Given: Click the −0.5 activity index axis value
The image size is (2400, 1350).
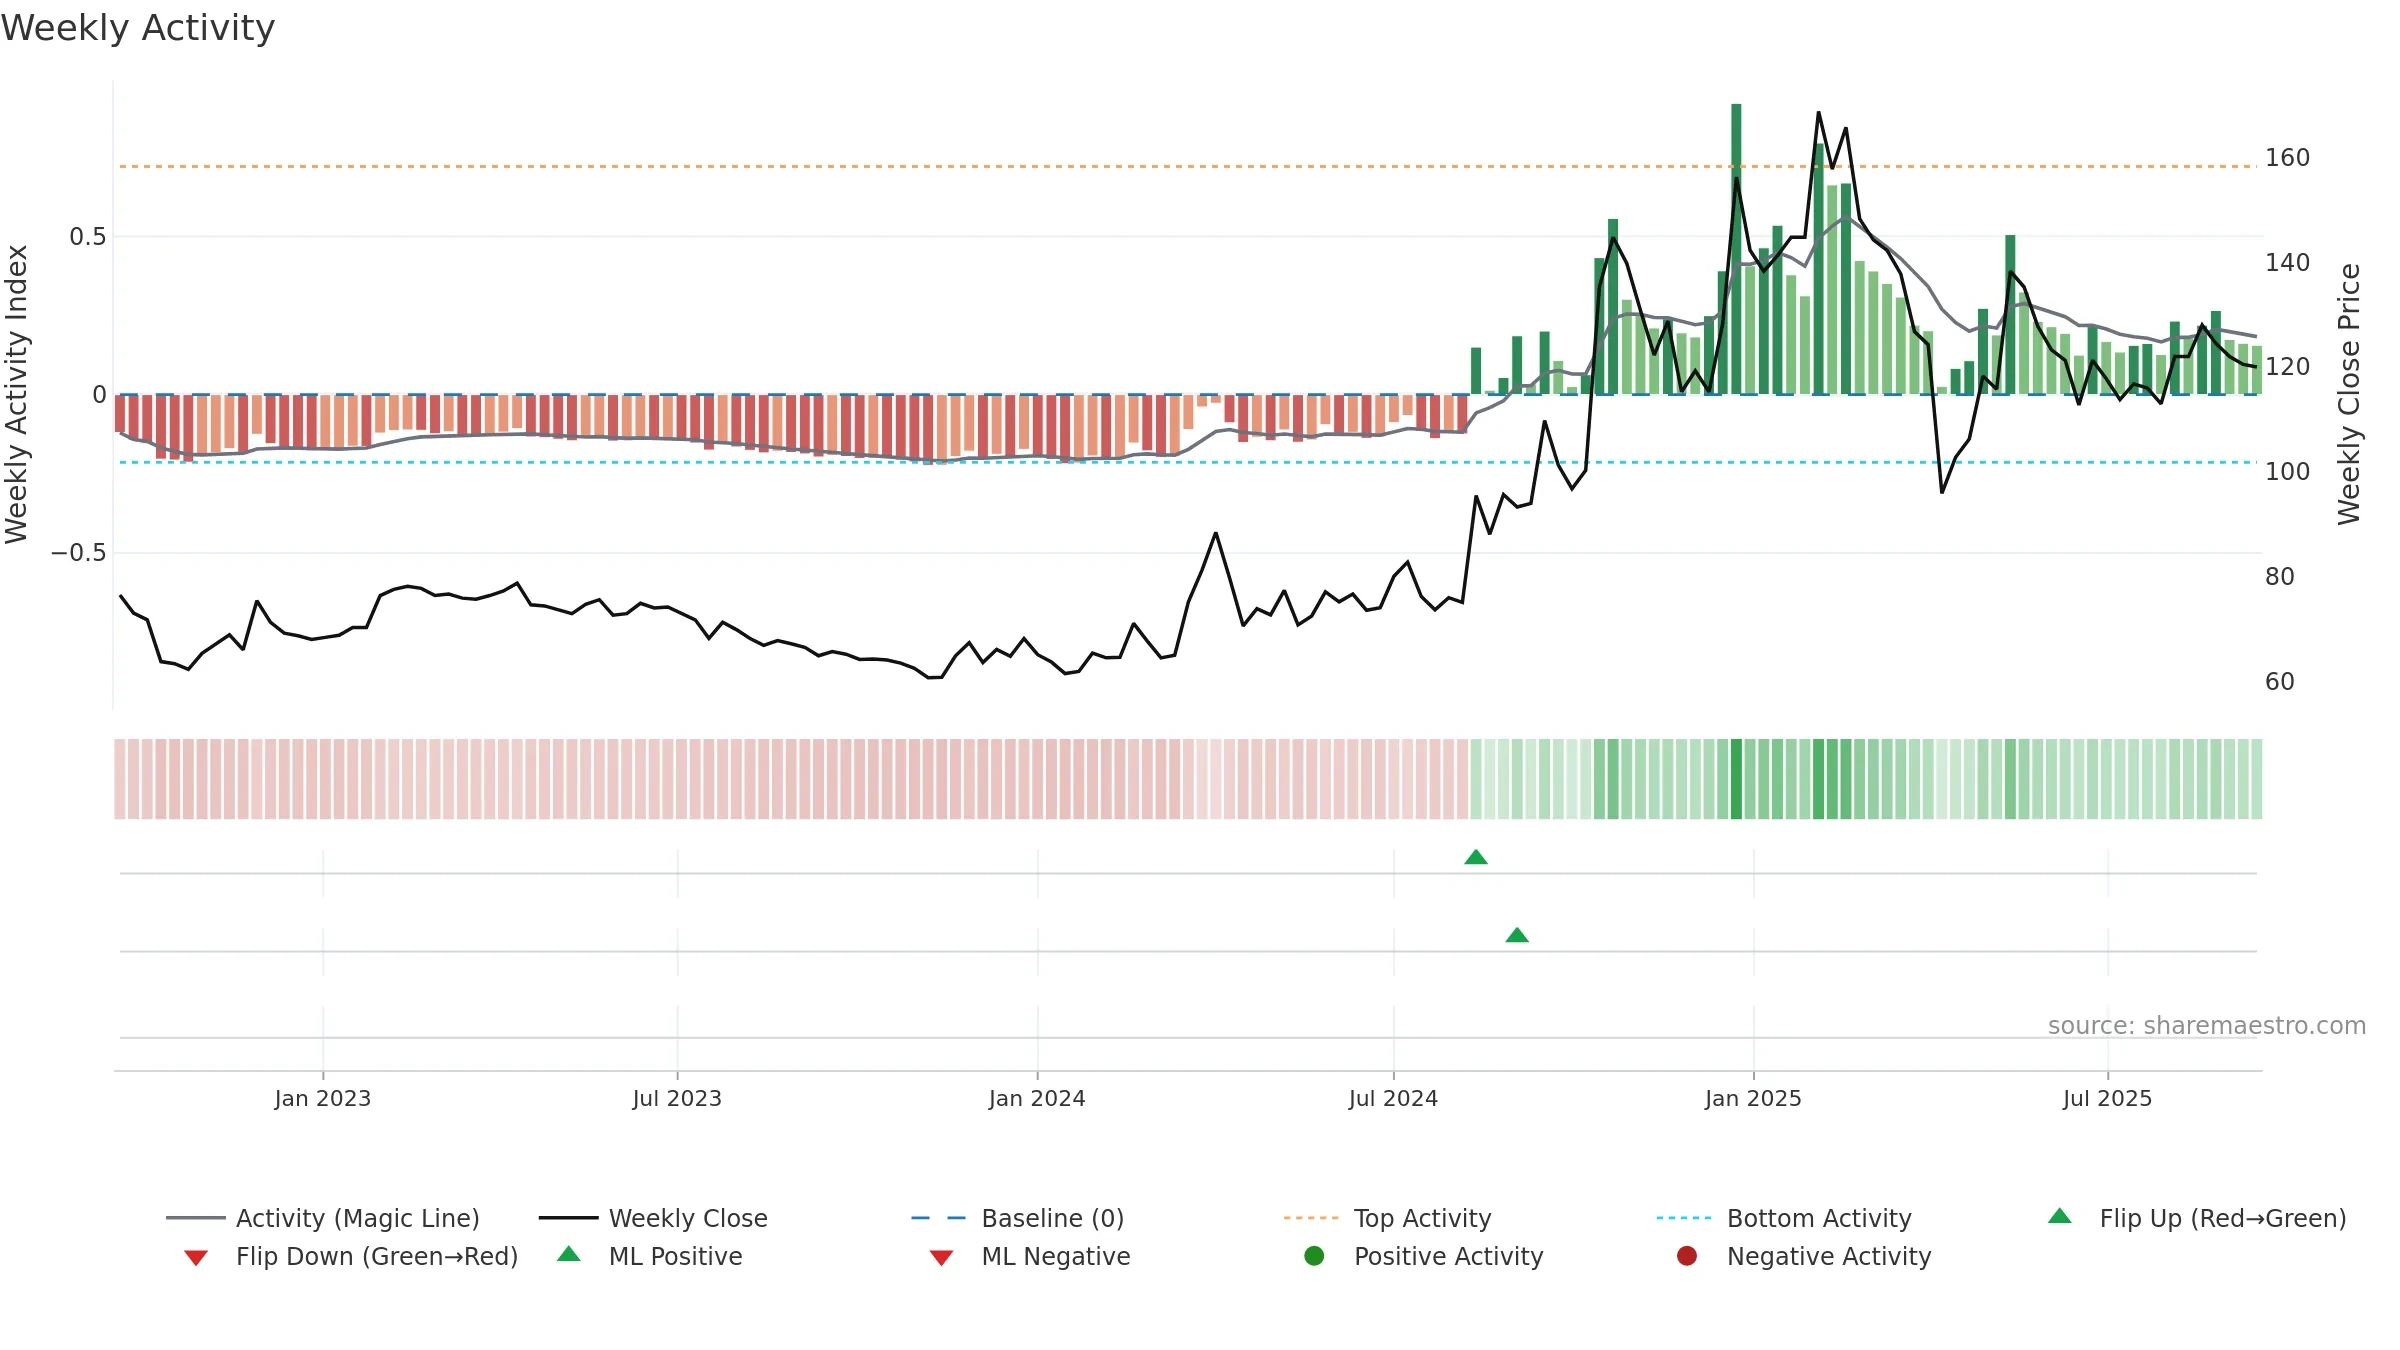Looking at the screenshot, I should tap(78, 553).
